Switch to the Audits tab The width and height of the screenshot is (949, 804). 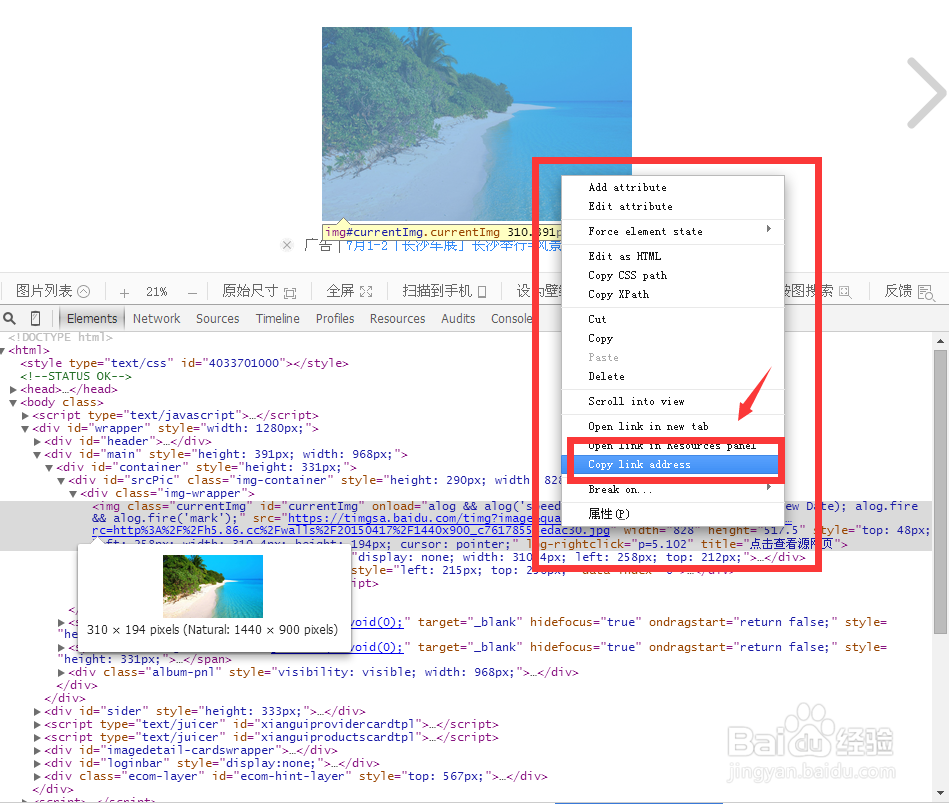point(458,318)
